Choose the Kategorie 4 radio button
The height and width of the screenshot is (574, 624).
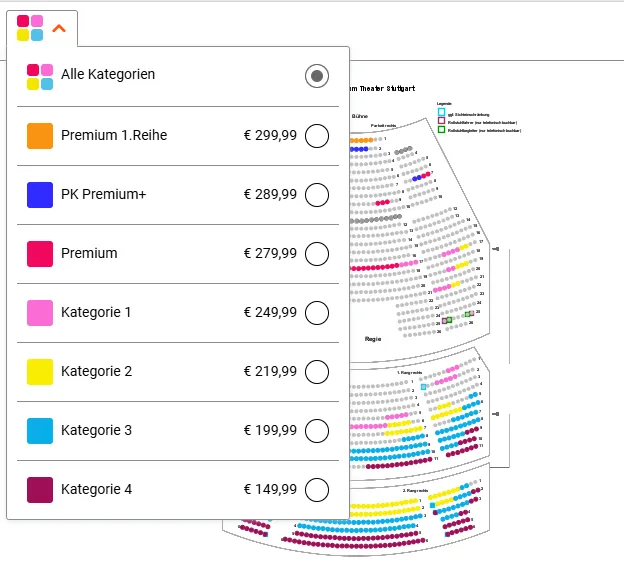click(317, 490)
